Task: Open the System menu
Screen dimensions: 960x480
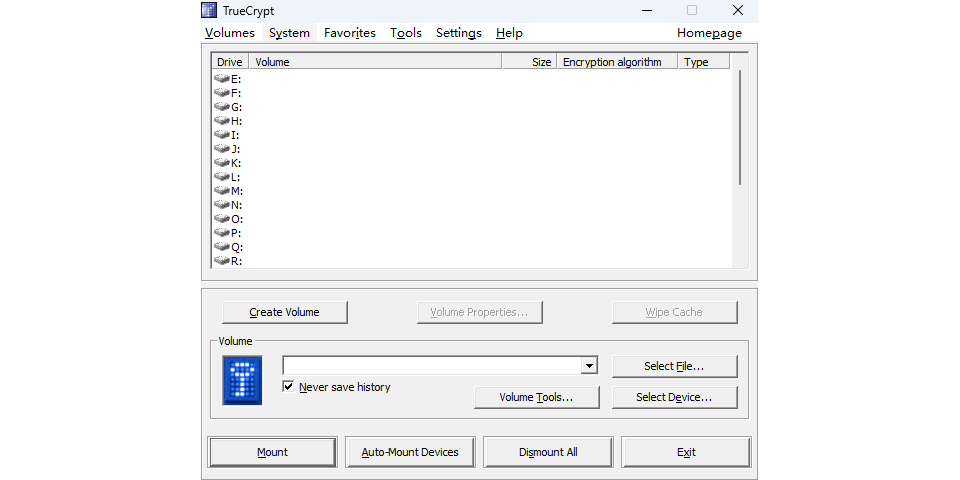Action: tap(289, 33)
